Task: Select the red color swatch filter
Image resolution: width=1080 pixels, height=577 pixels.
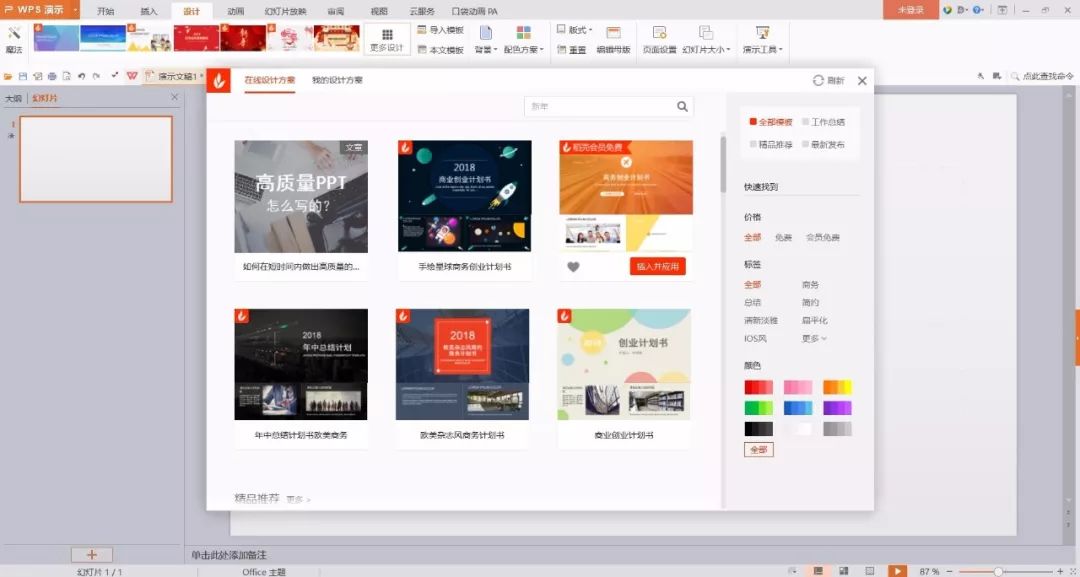Action: (x=757, y=387)
